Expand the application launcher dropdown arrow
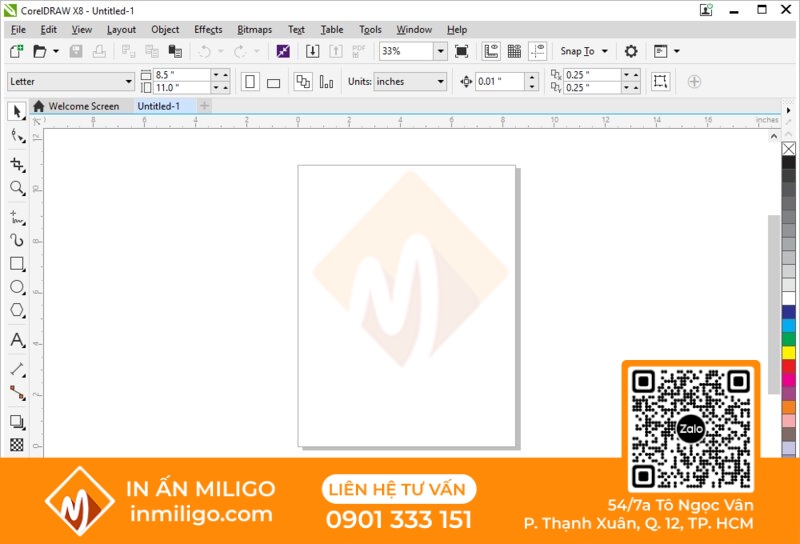This screenshot has width=800, height=544. click(x=677, y=51)
